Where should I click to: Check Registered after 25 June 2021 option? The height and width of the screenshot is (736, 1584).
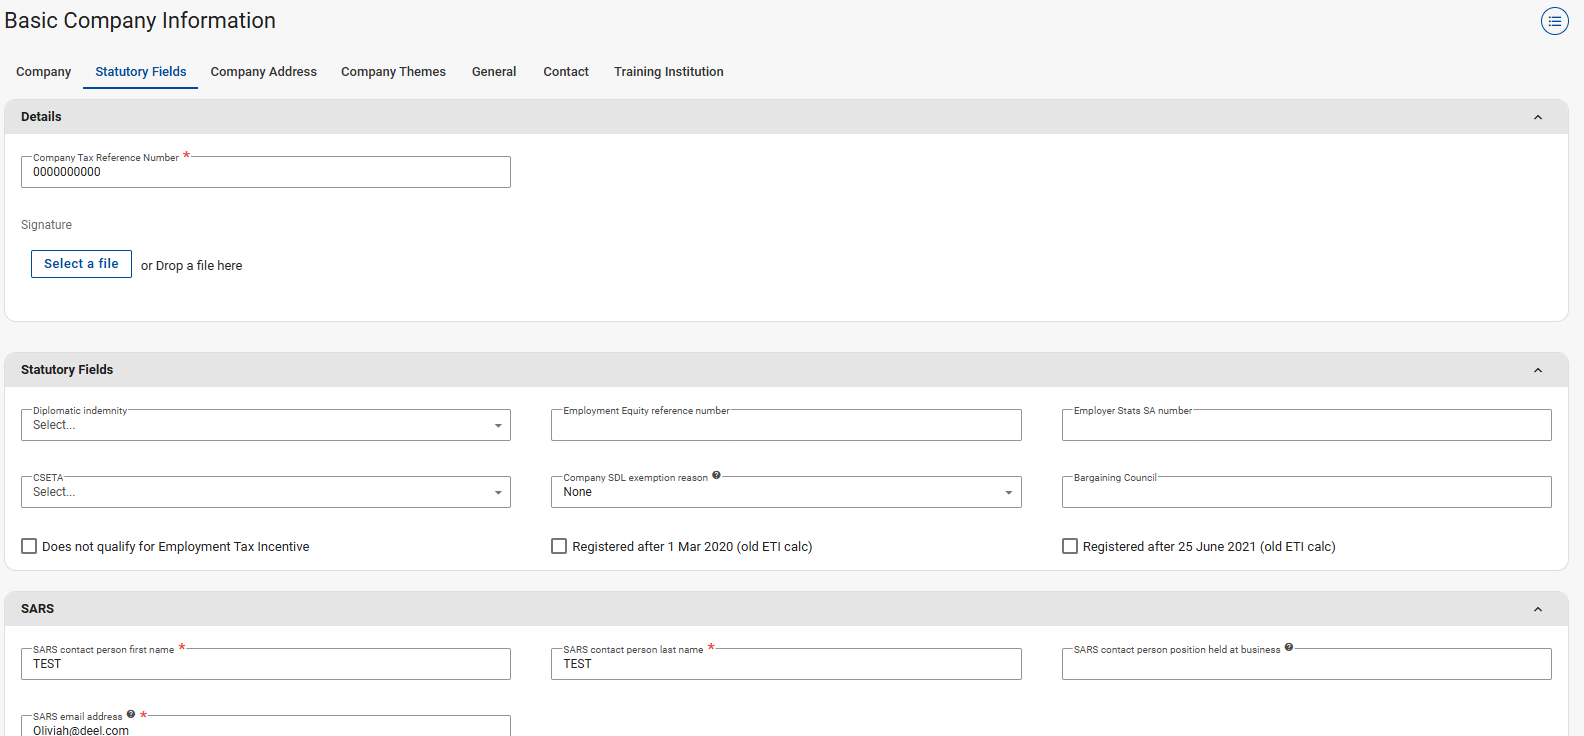tap(1070, 546)
